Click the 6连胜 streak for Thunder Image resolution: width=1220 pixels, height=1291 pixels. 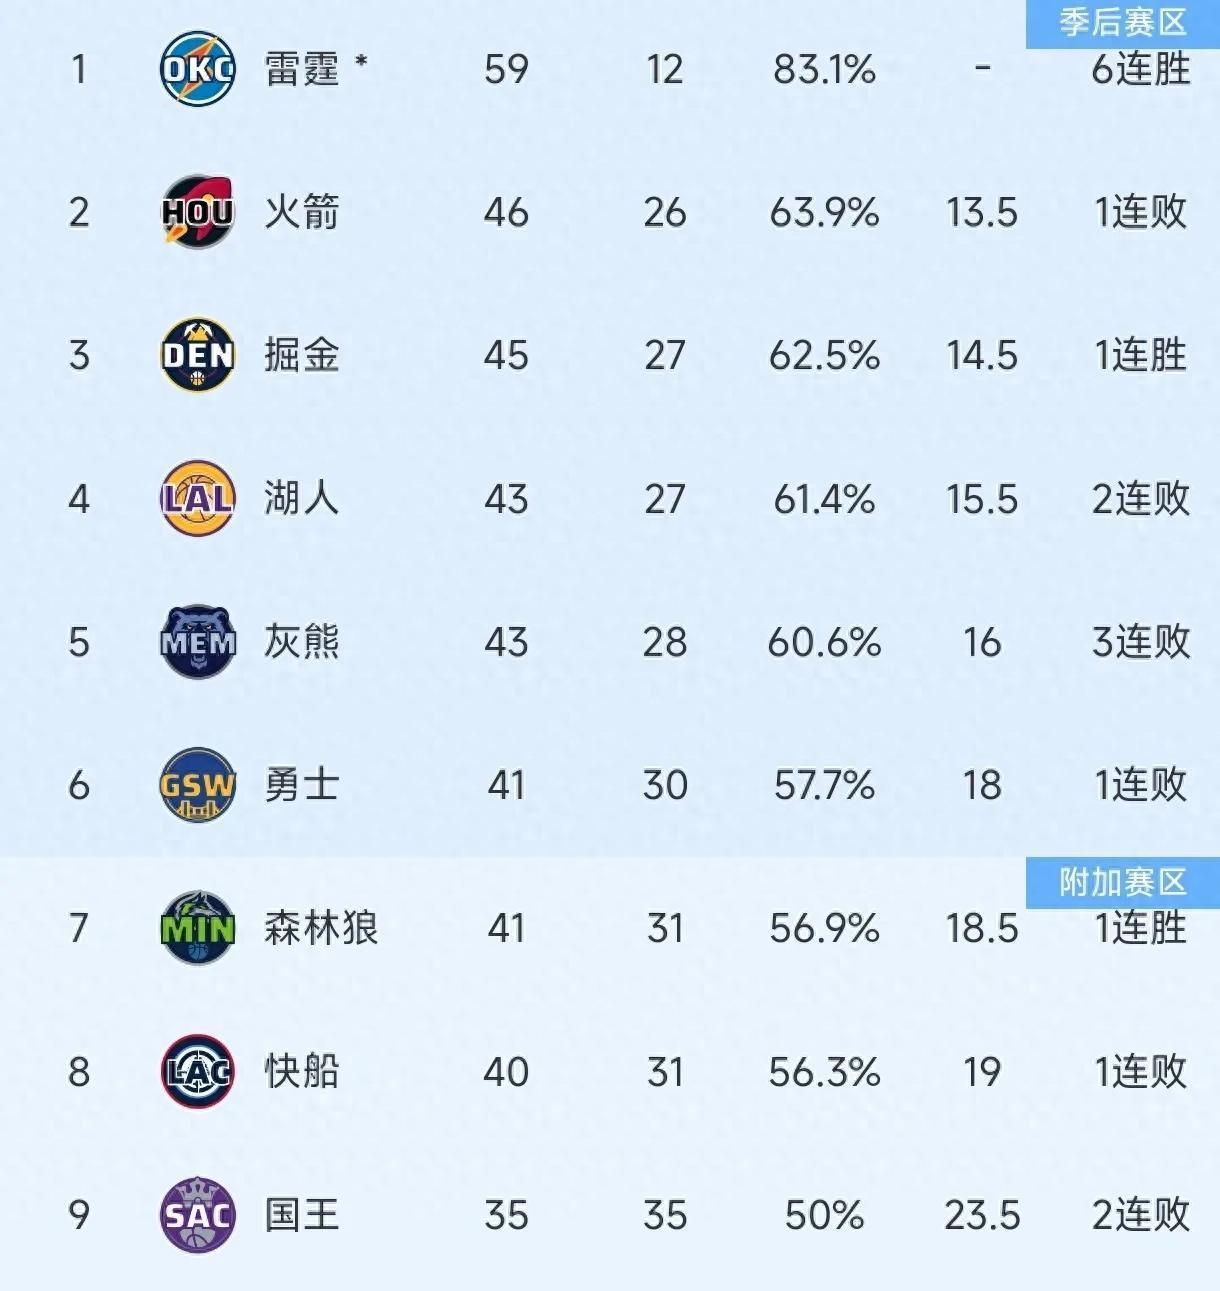1140,70
